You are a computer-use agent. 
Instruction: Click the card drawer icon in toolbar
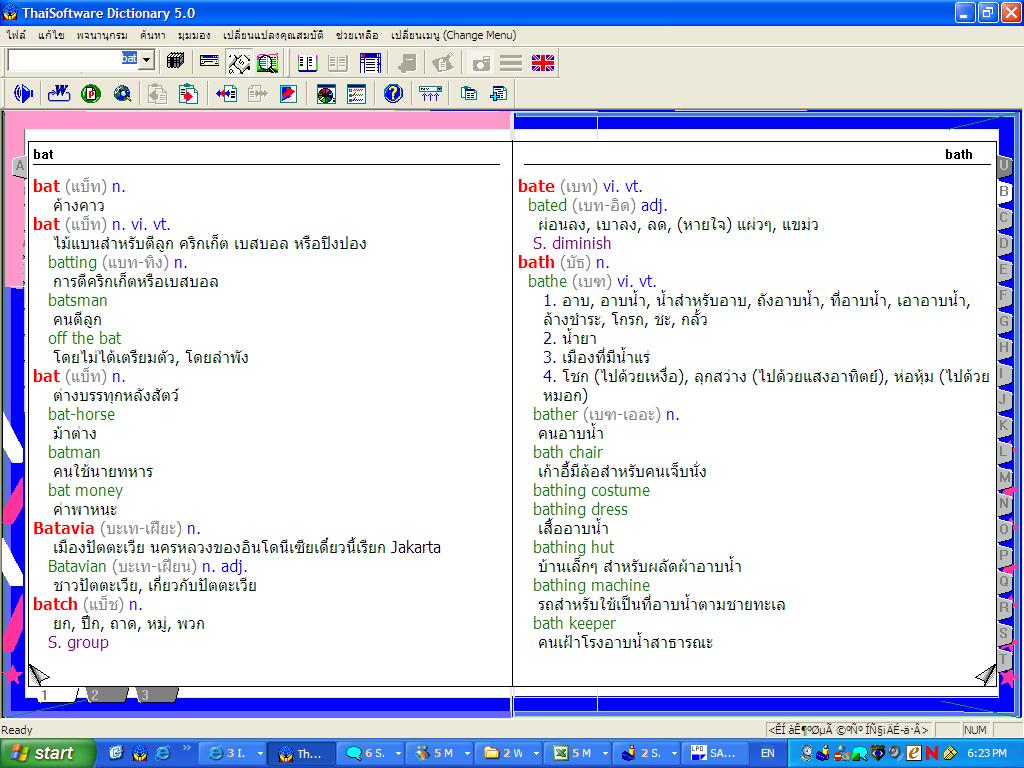[x=209, y=62]
